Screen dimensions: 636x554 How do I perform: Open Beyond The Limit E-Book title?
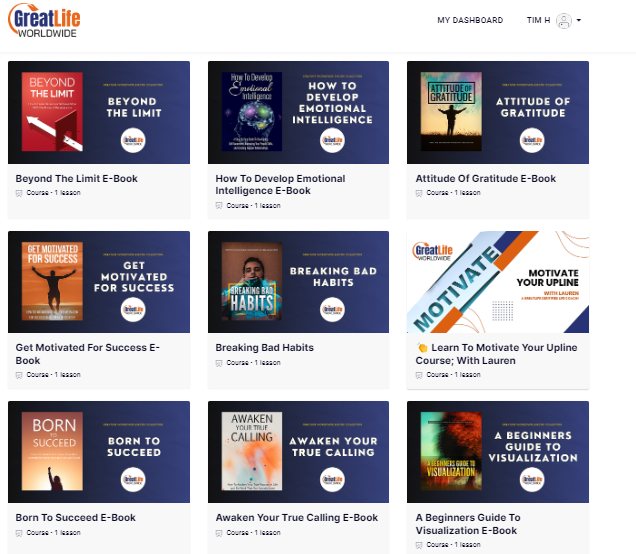(x=77, y=178)
